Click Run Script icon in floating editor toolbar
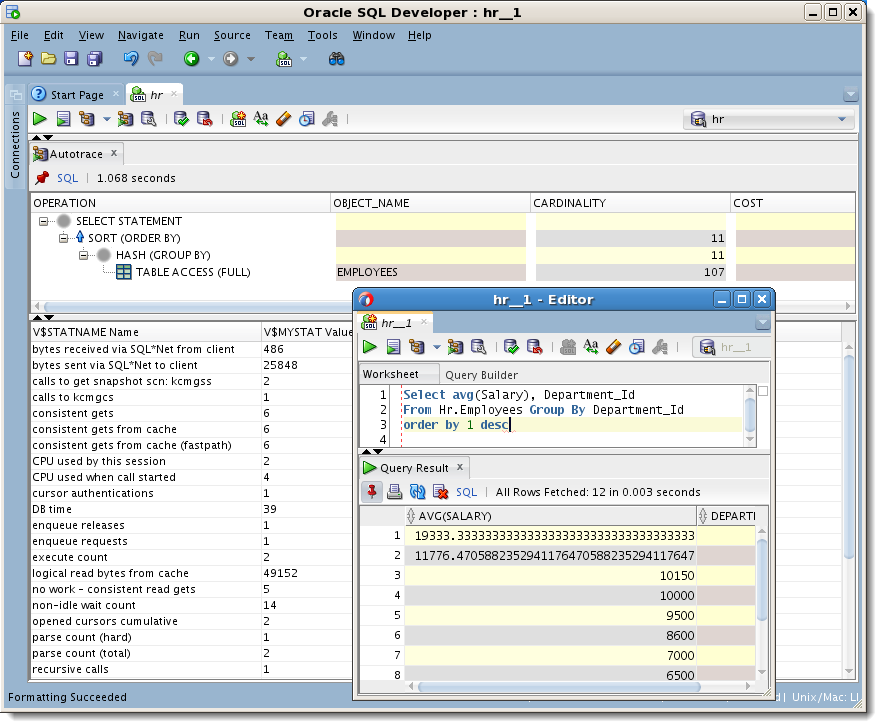Screen dimensions: 882x728 tap(394, 347)
